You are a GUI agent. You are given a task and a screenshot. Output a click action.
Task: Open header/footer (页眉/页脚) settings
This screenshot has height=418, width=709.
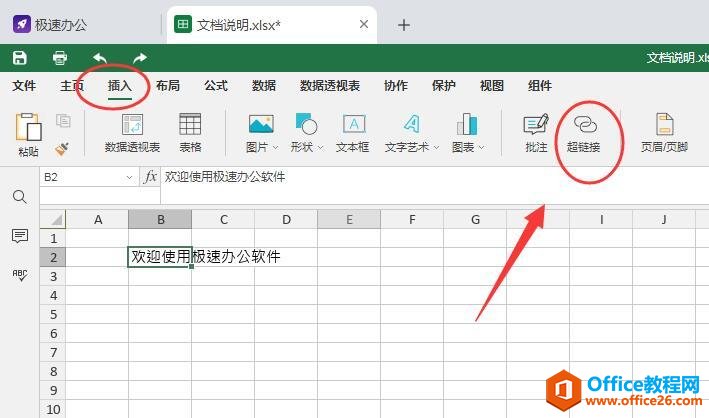(x=664, y=133)
